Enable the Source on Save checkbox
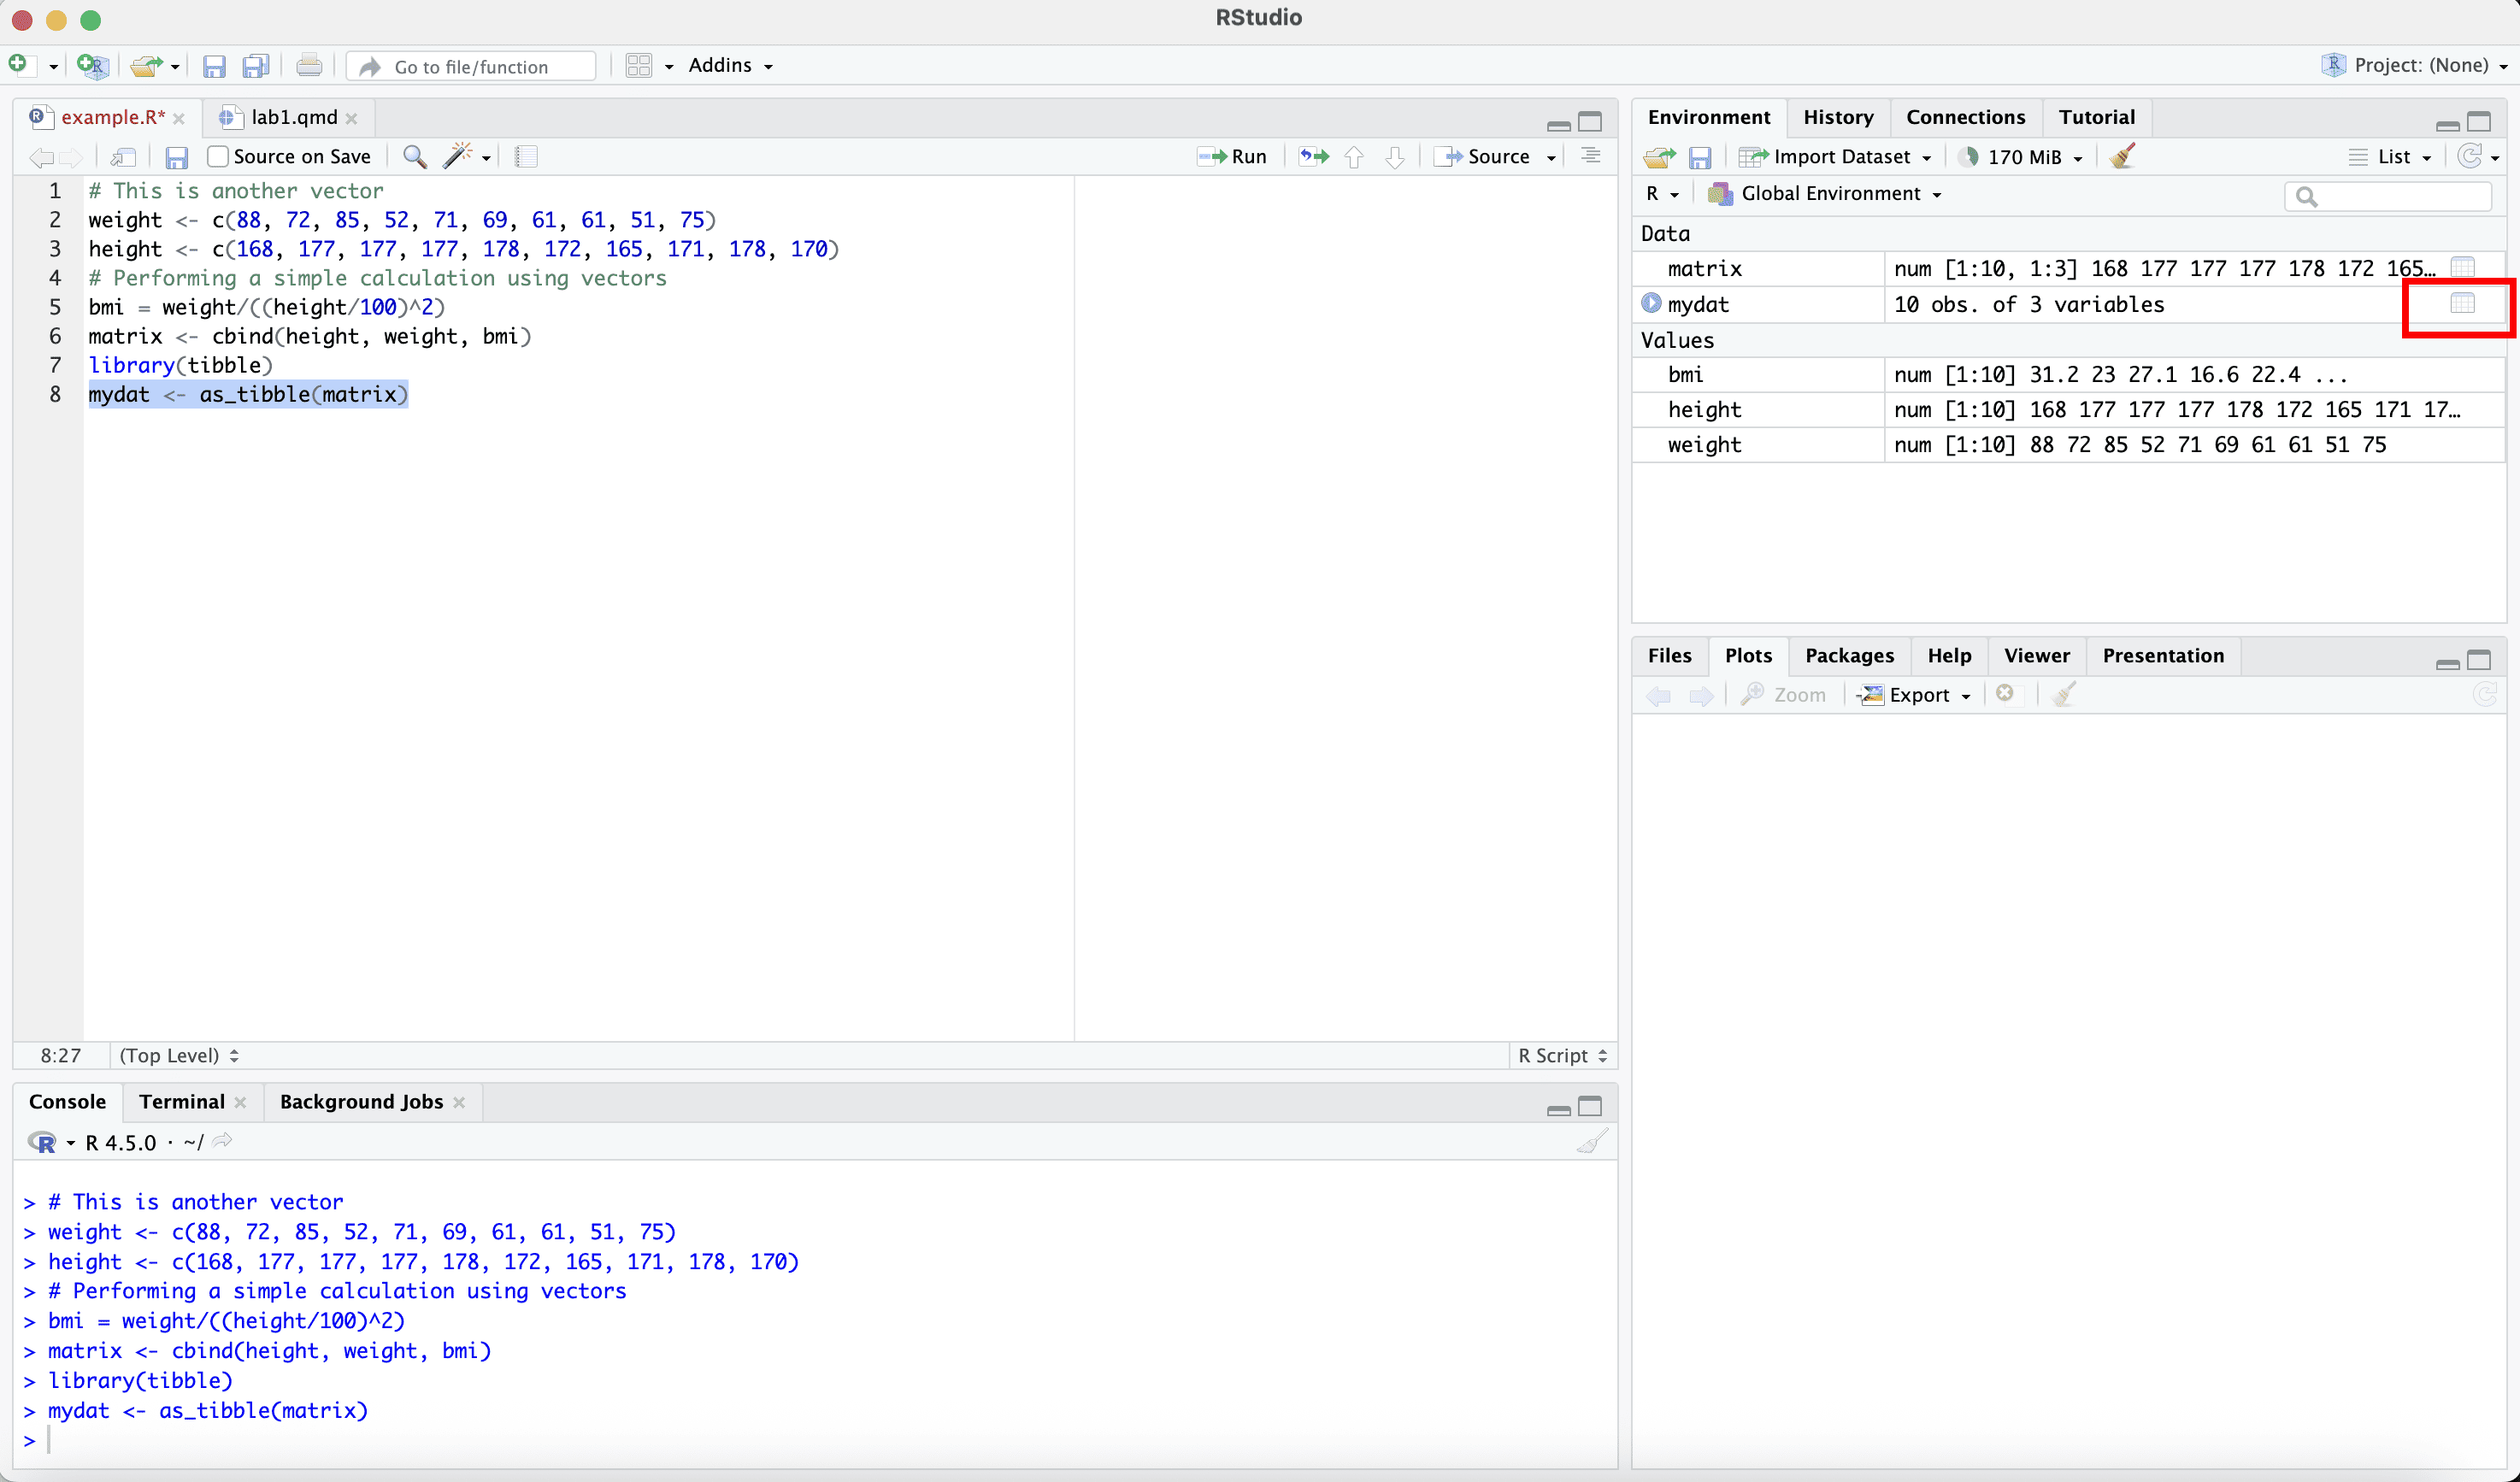2520x1482 pixels. click(x=218, y=157)
